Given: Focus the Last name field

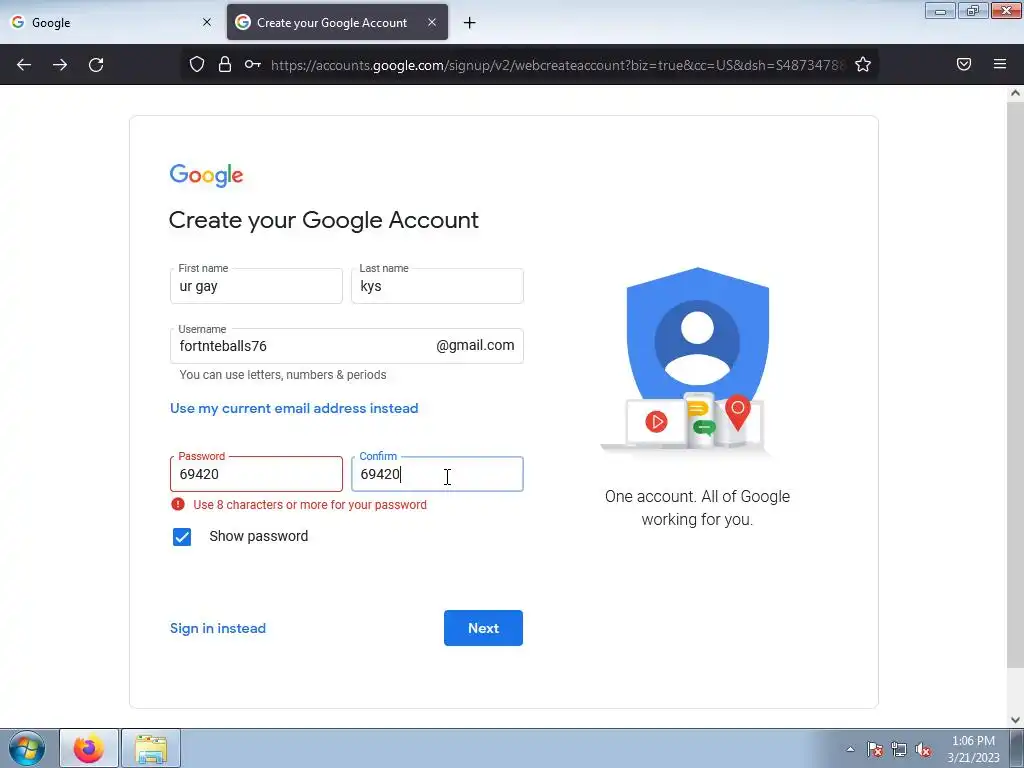Looking at the screenshot, I should click(x=437, y=286).
